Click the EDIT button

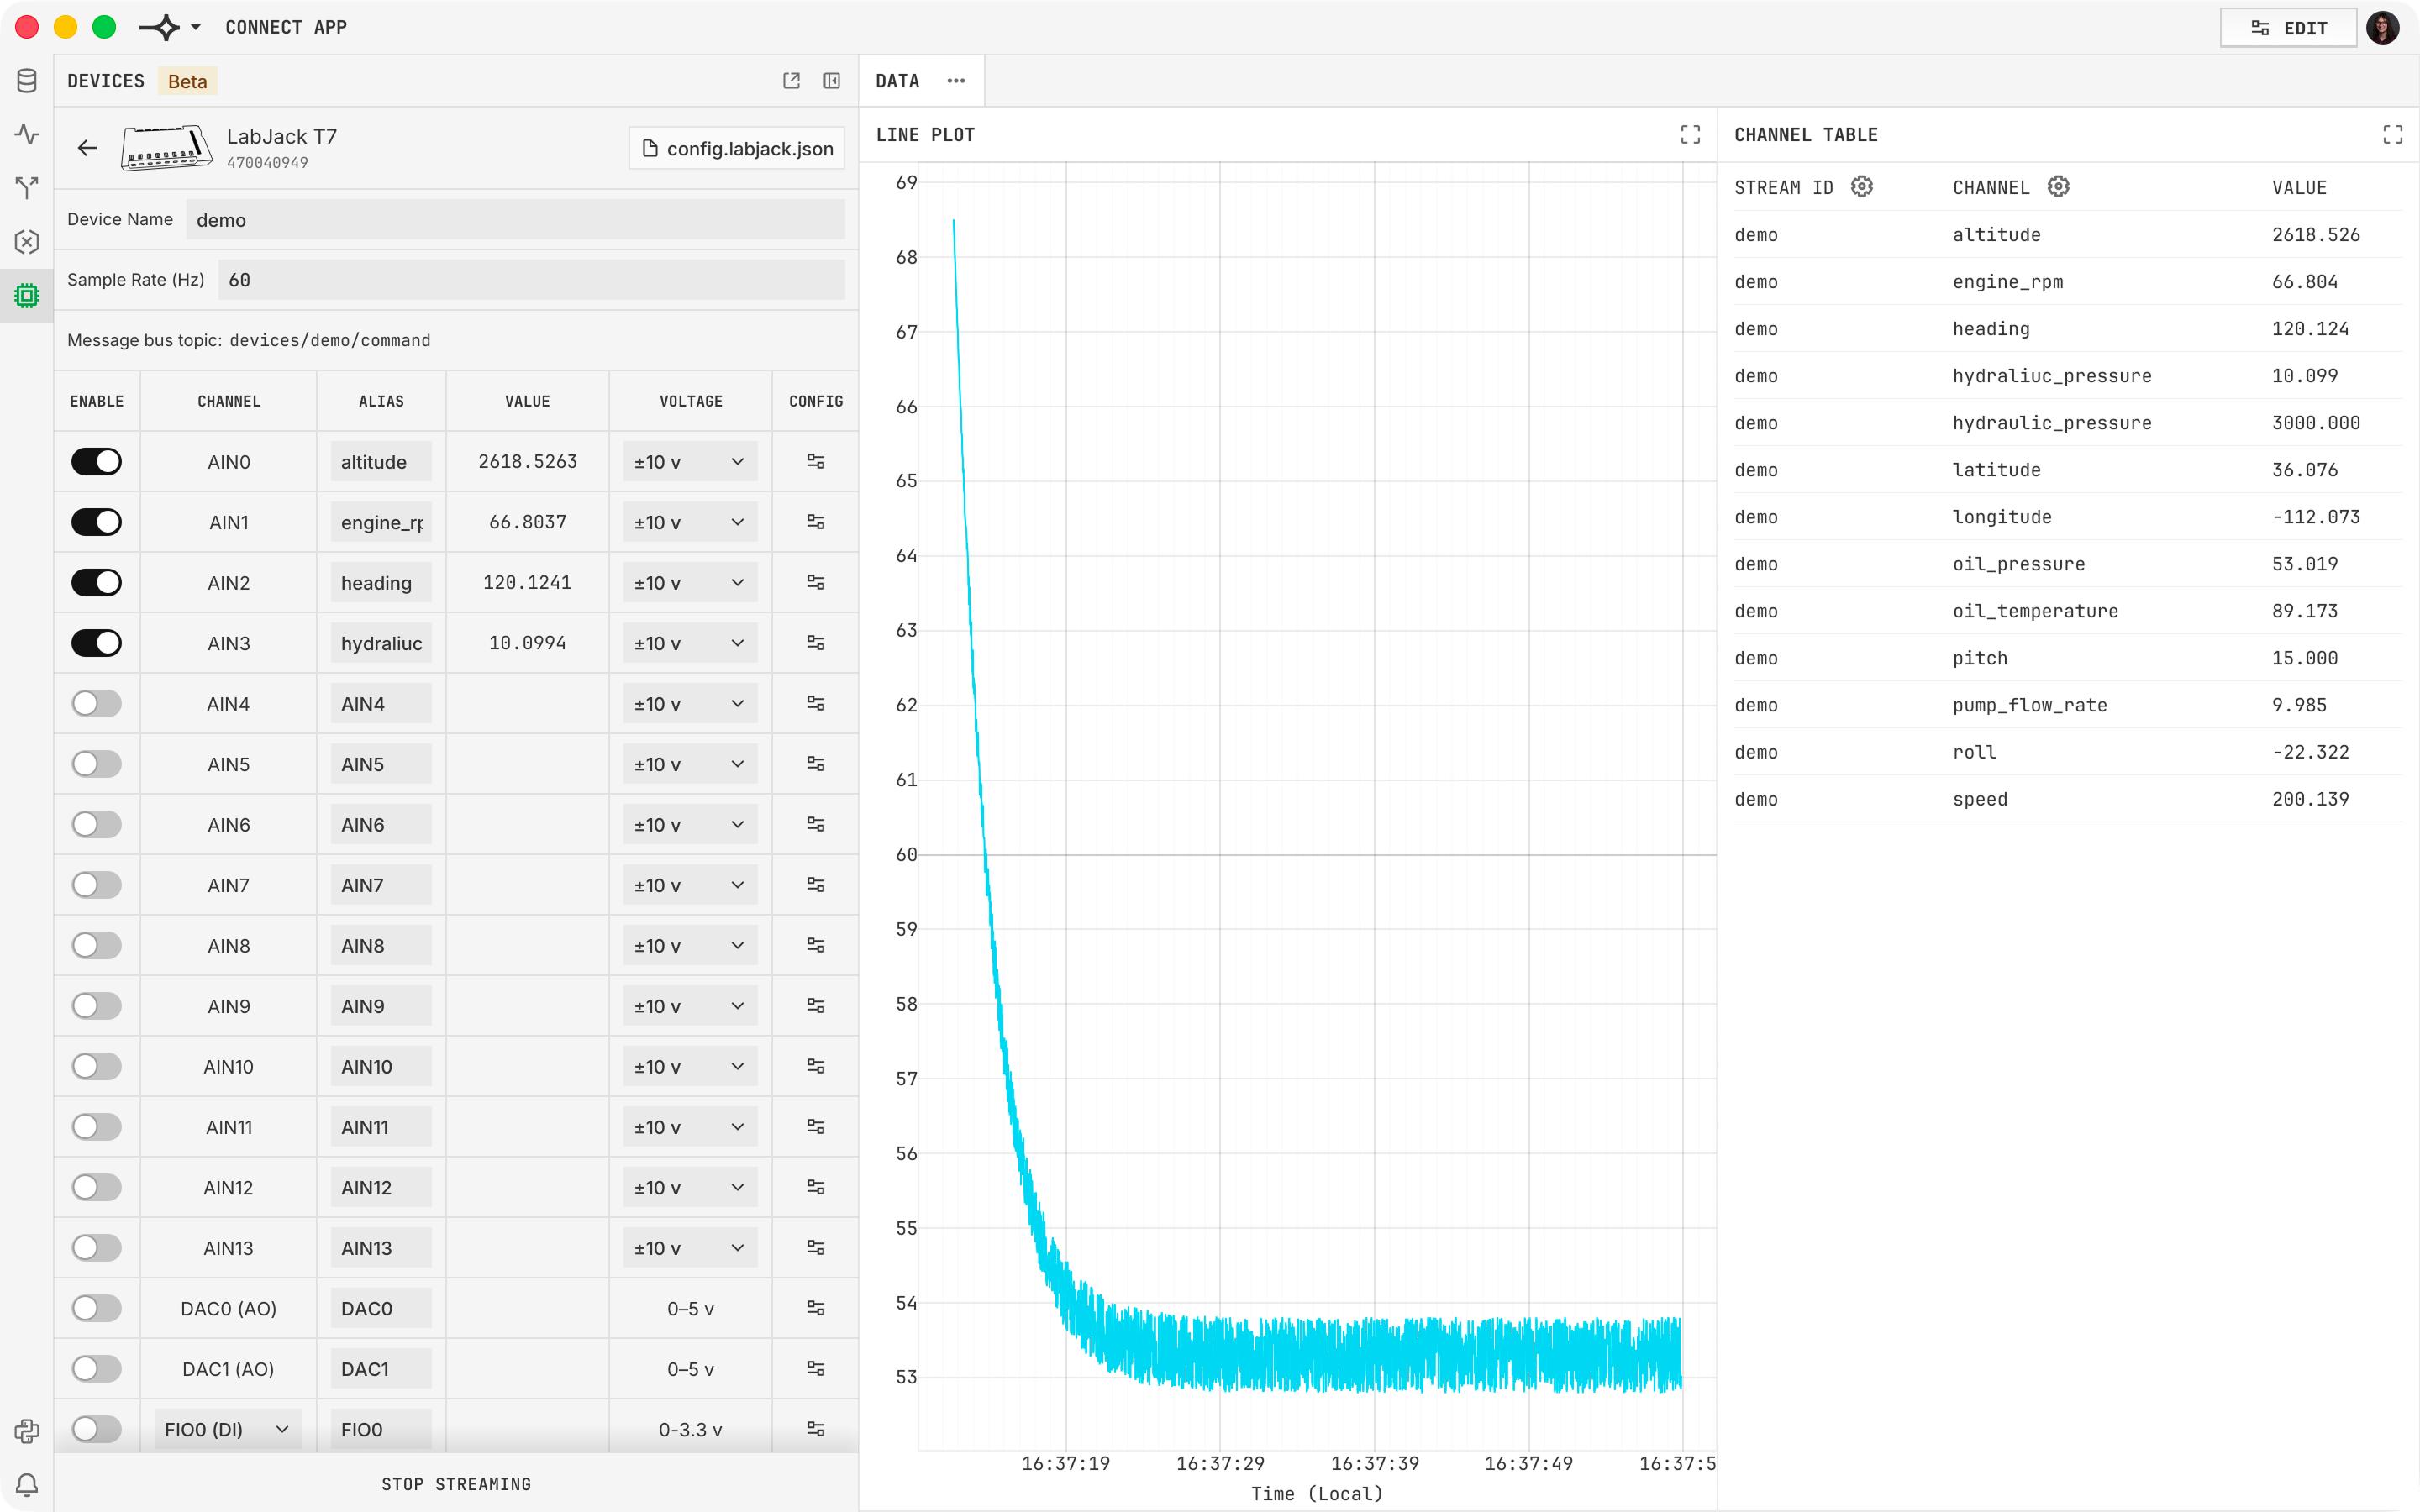pos(2288,28)
